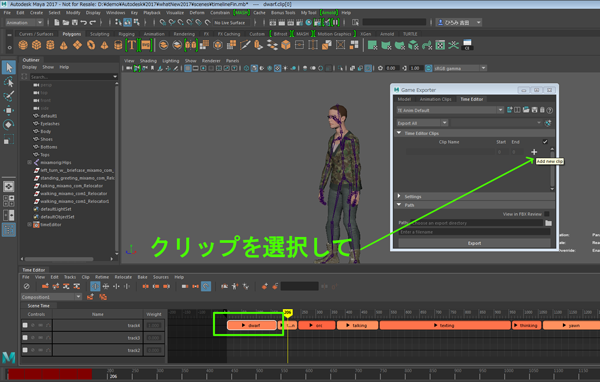The image size is (600, 382).
Task: Expand the Settings section
Action: pyautogui.click(x=399, y=196)
